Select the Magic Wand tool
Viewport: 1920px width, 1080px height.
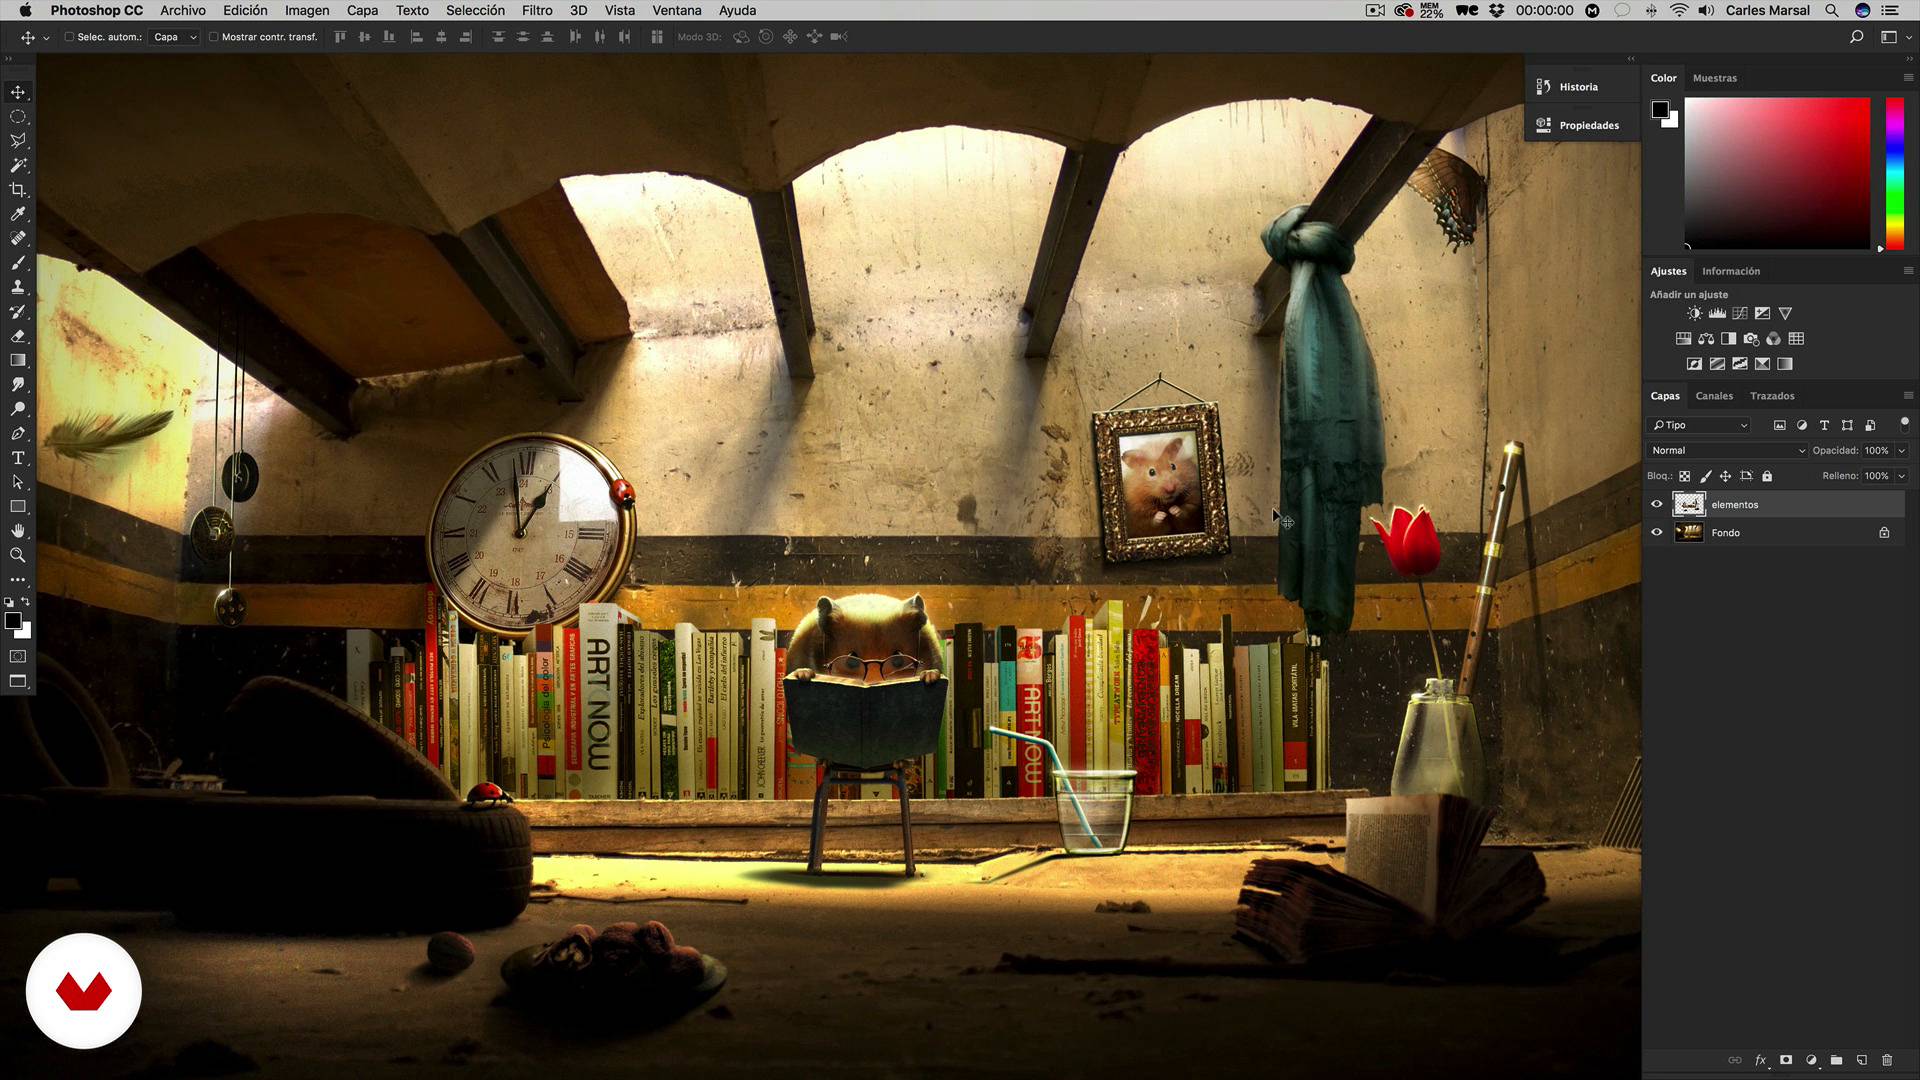click(x=18, y=165)
